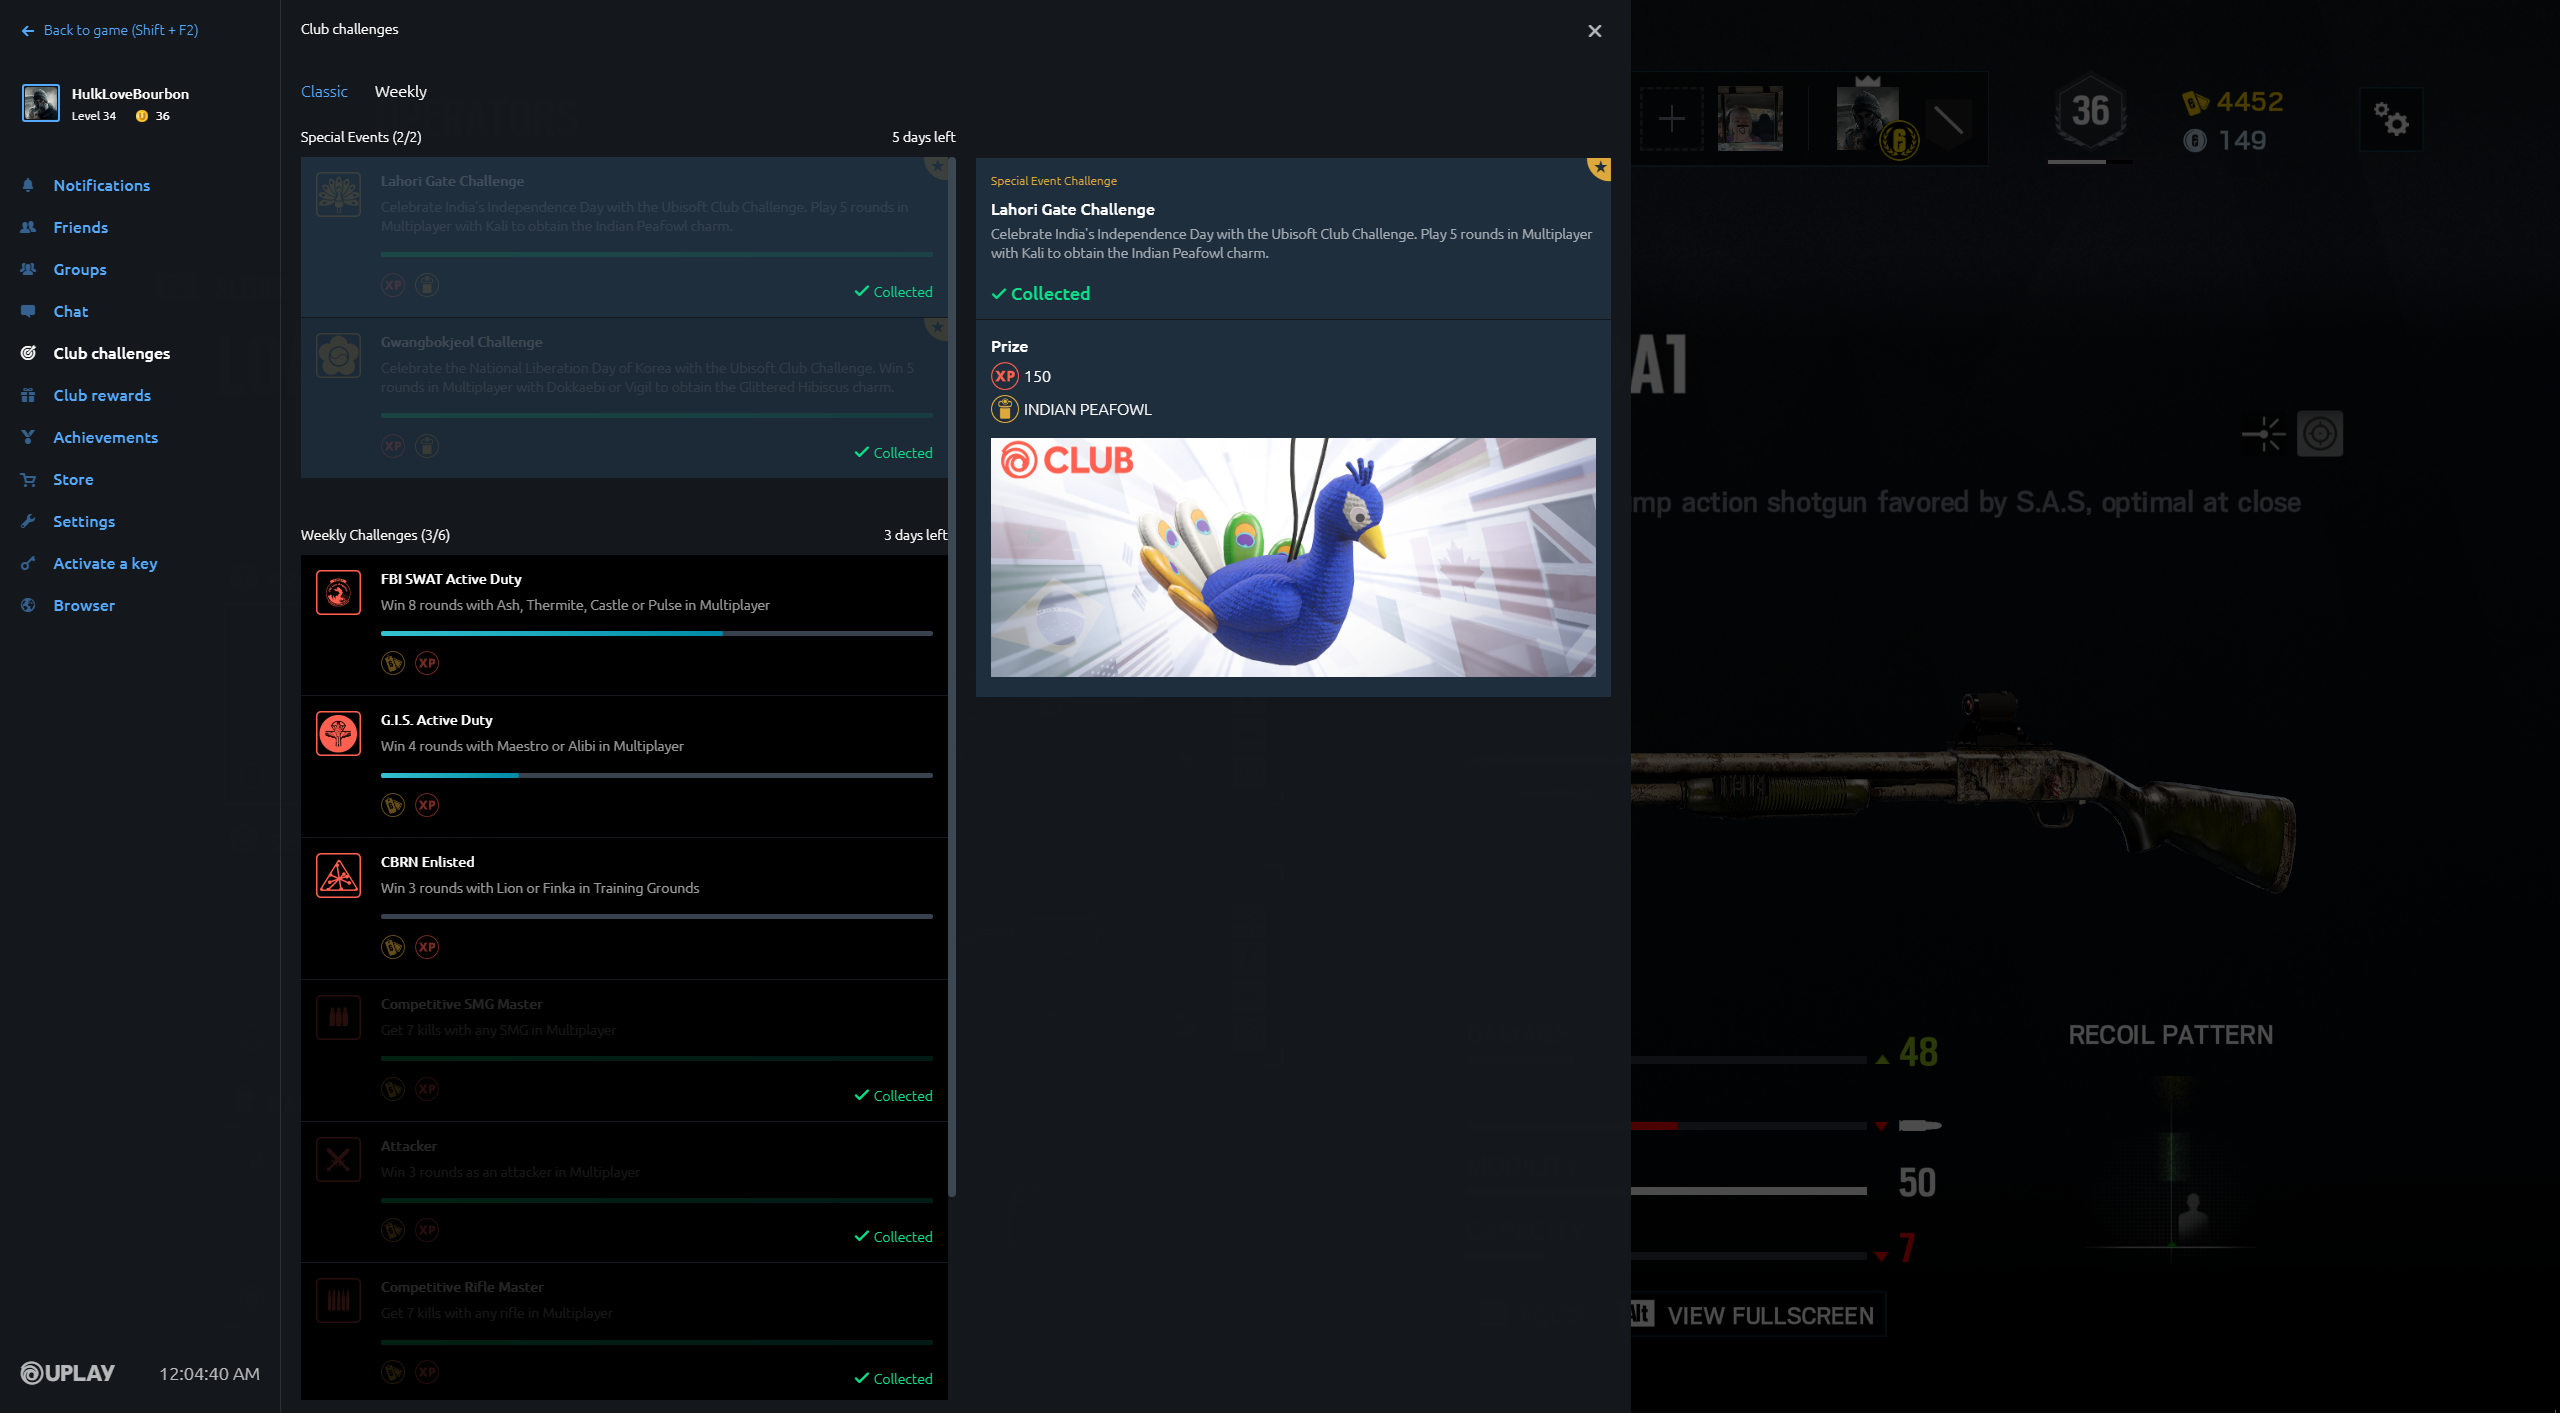
Task: Select the Competitive SMG Master challenge
Action: (624, 1051)
